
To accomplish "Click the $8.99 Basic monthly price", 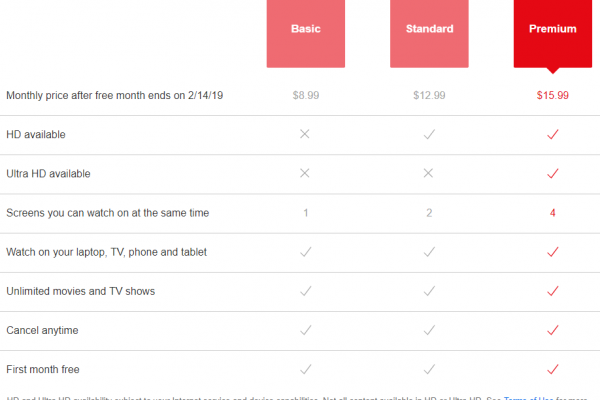I will 306,95.
